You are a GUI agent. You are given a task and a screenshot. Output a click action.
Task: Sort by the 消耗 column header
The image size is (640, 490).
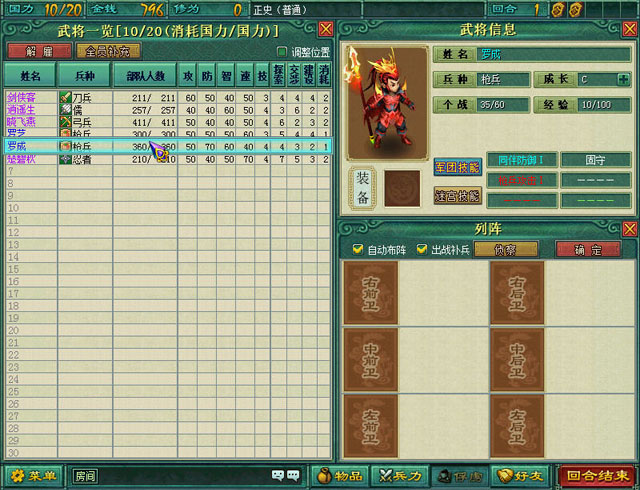coord(324,75)
